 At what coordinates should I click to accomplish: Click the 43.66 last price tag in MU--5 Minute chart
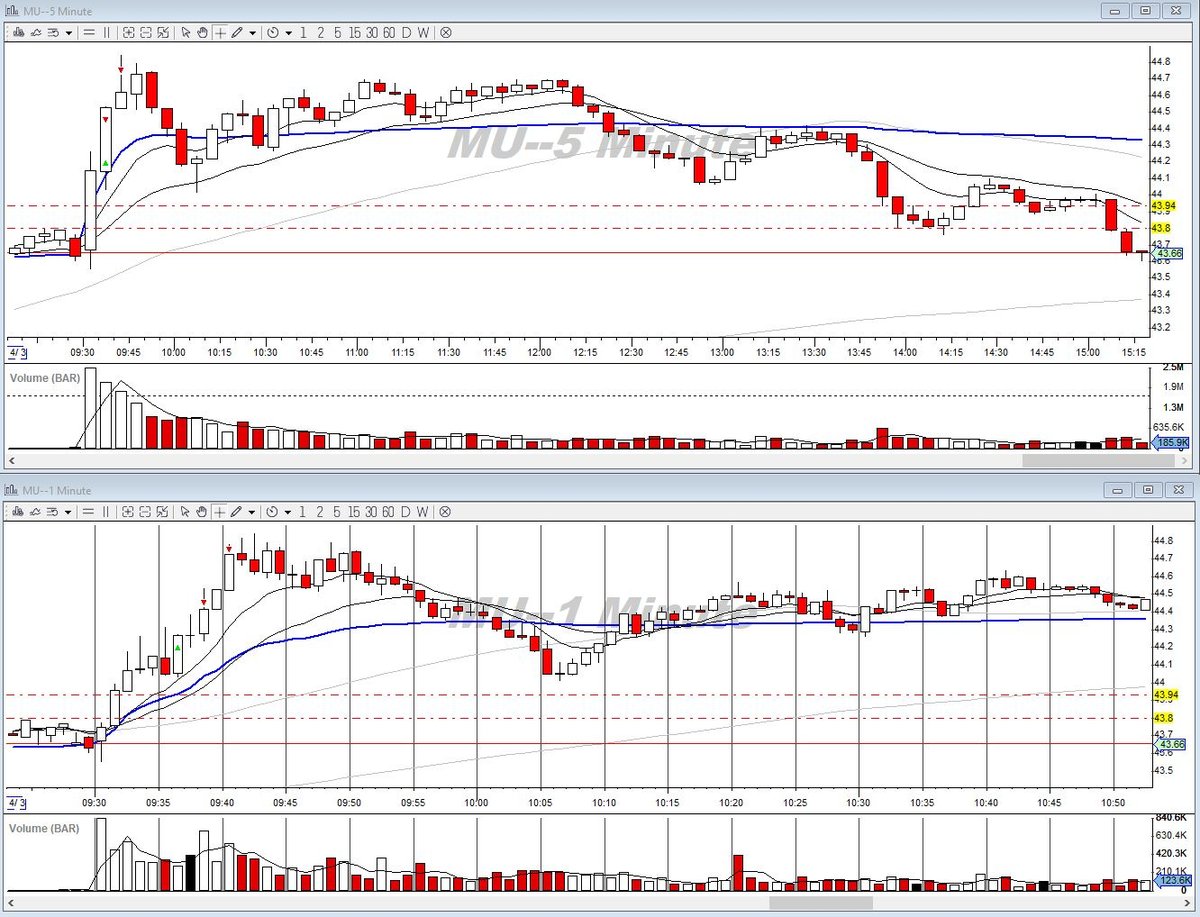(x=1169, y=253)
